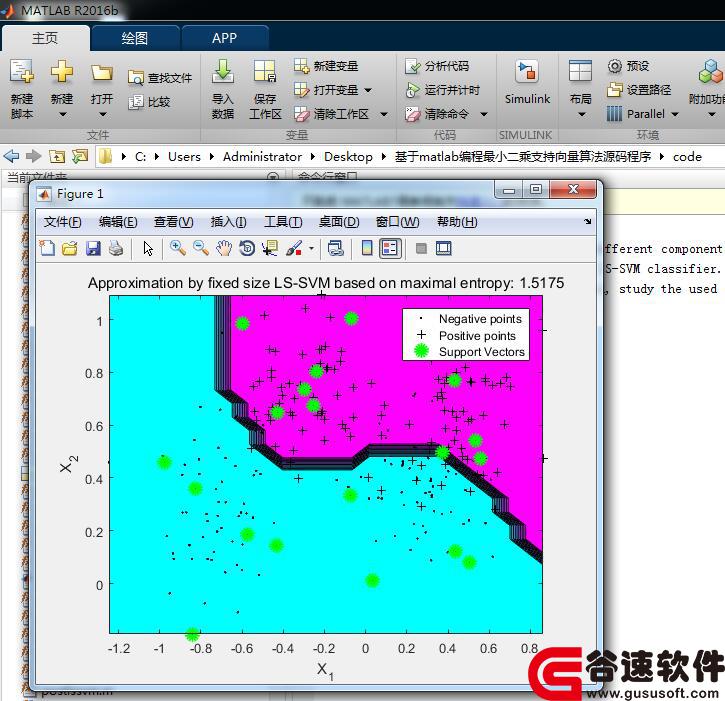The width and height of the screenshot is (725, 701).
Task: Expand the New (新建) dropdown arrow
Action: point(62,114)
